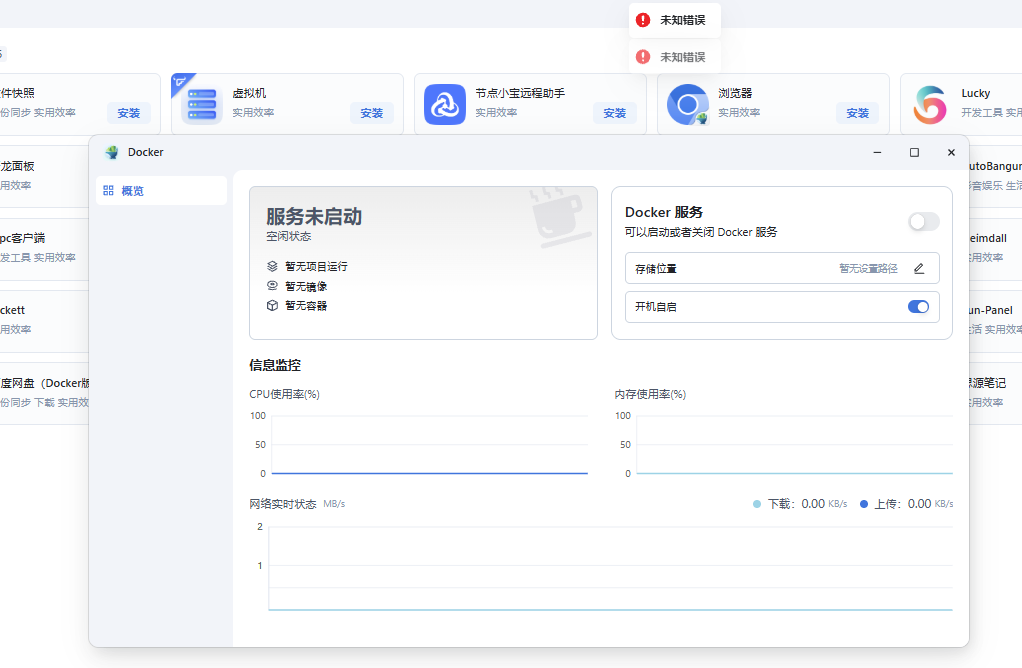
Task: Click the cube icon beside 暂无容器
Action: tap(272, 305)
